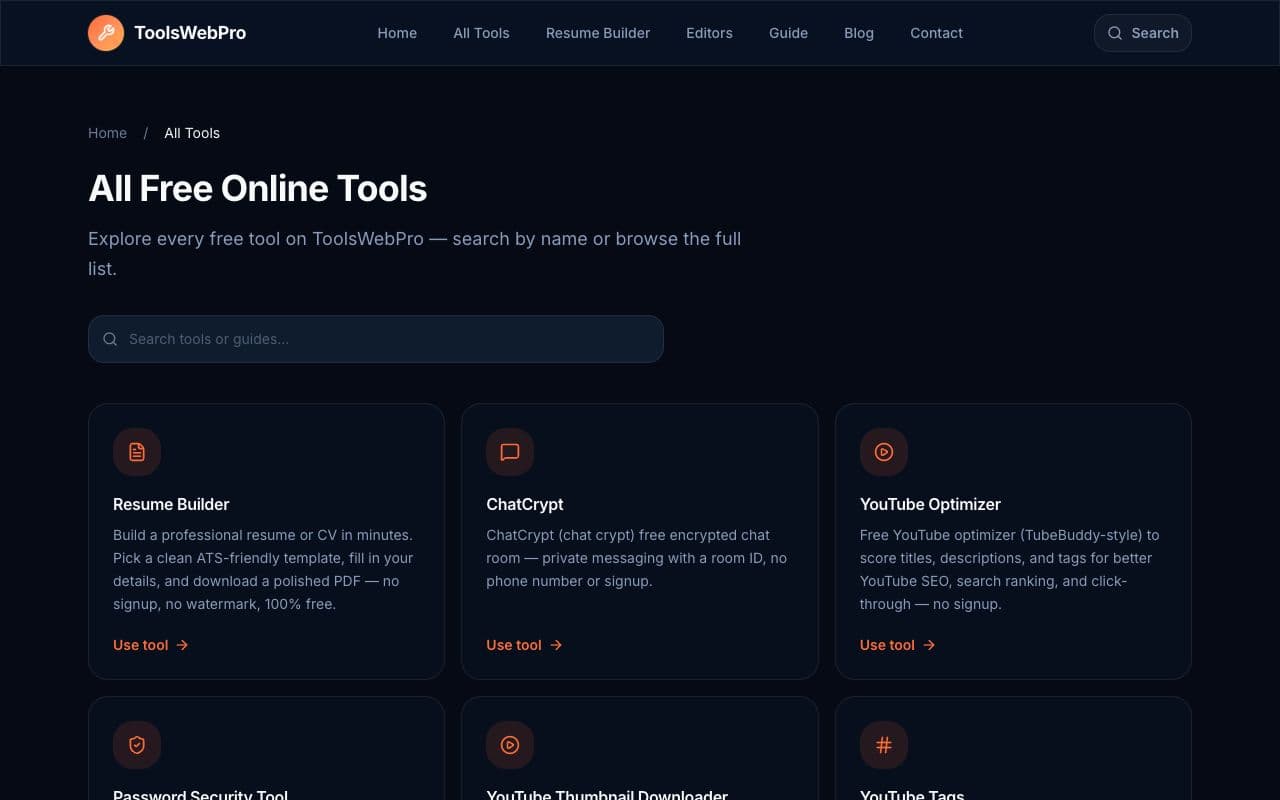Screen dimensions: 1280x800
Task: Click the All Free Online Tools heading
Action: 258,188
